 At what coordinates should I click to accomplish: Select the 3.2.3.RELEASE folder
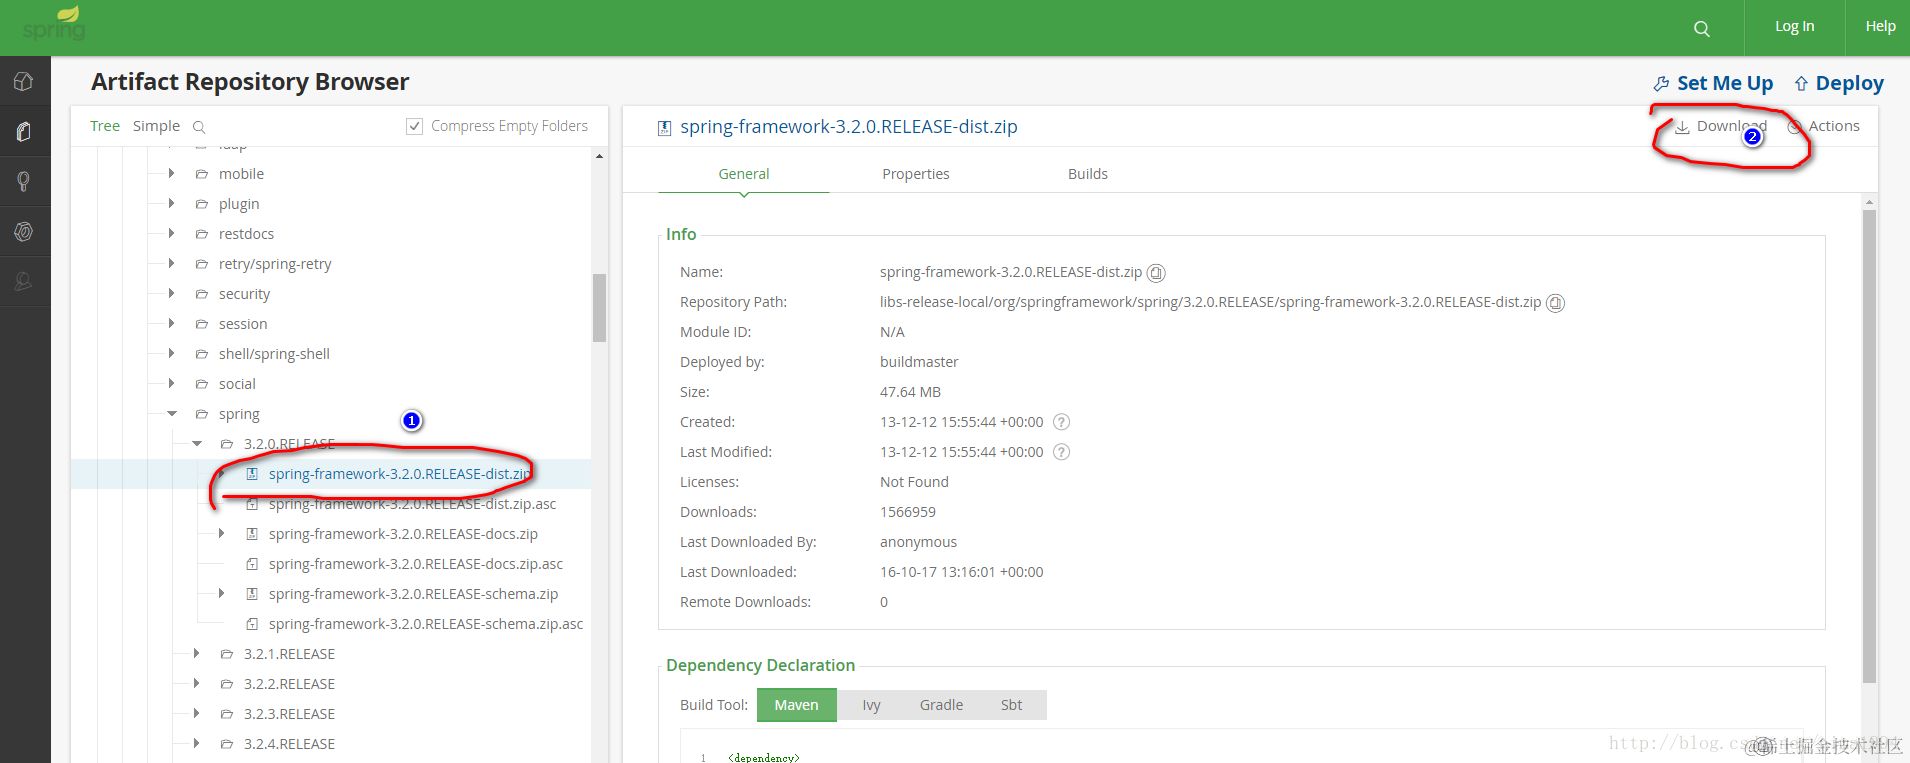click(289, 714)
